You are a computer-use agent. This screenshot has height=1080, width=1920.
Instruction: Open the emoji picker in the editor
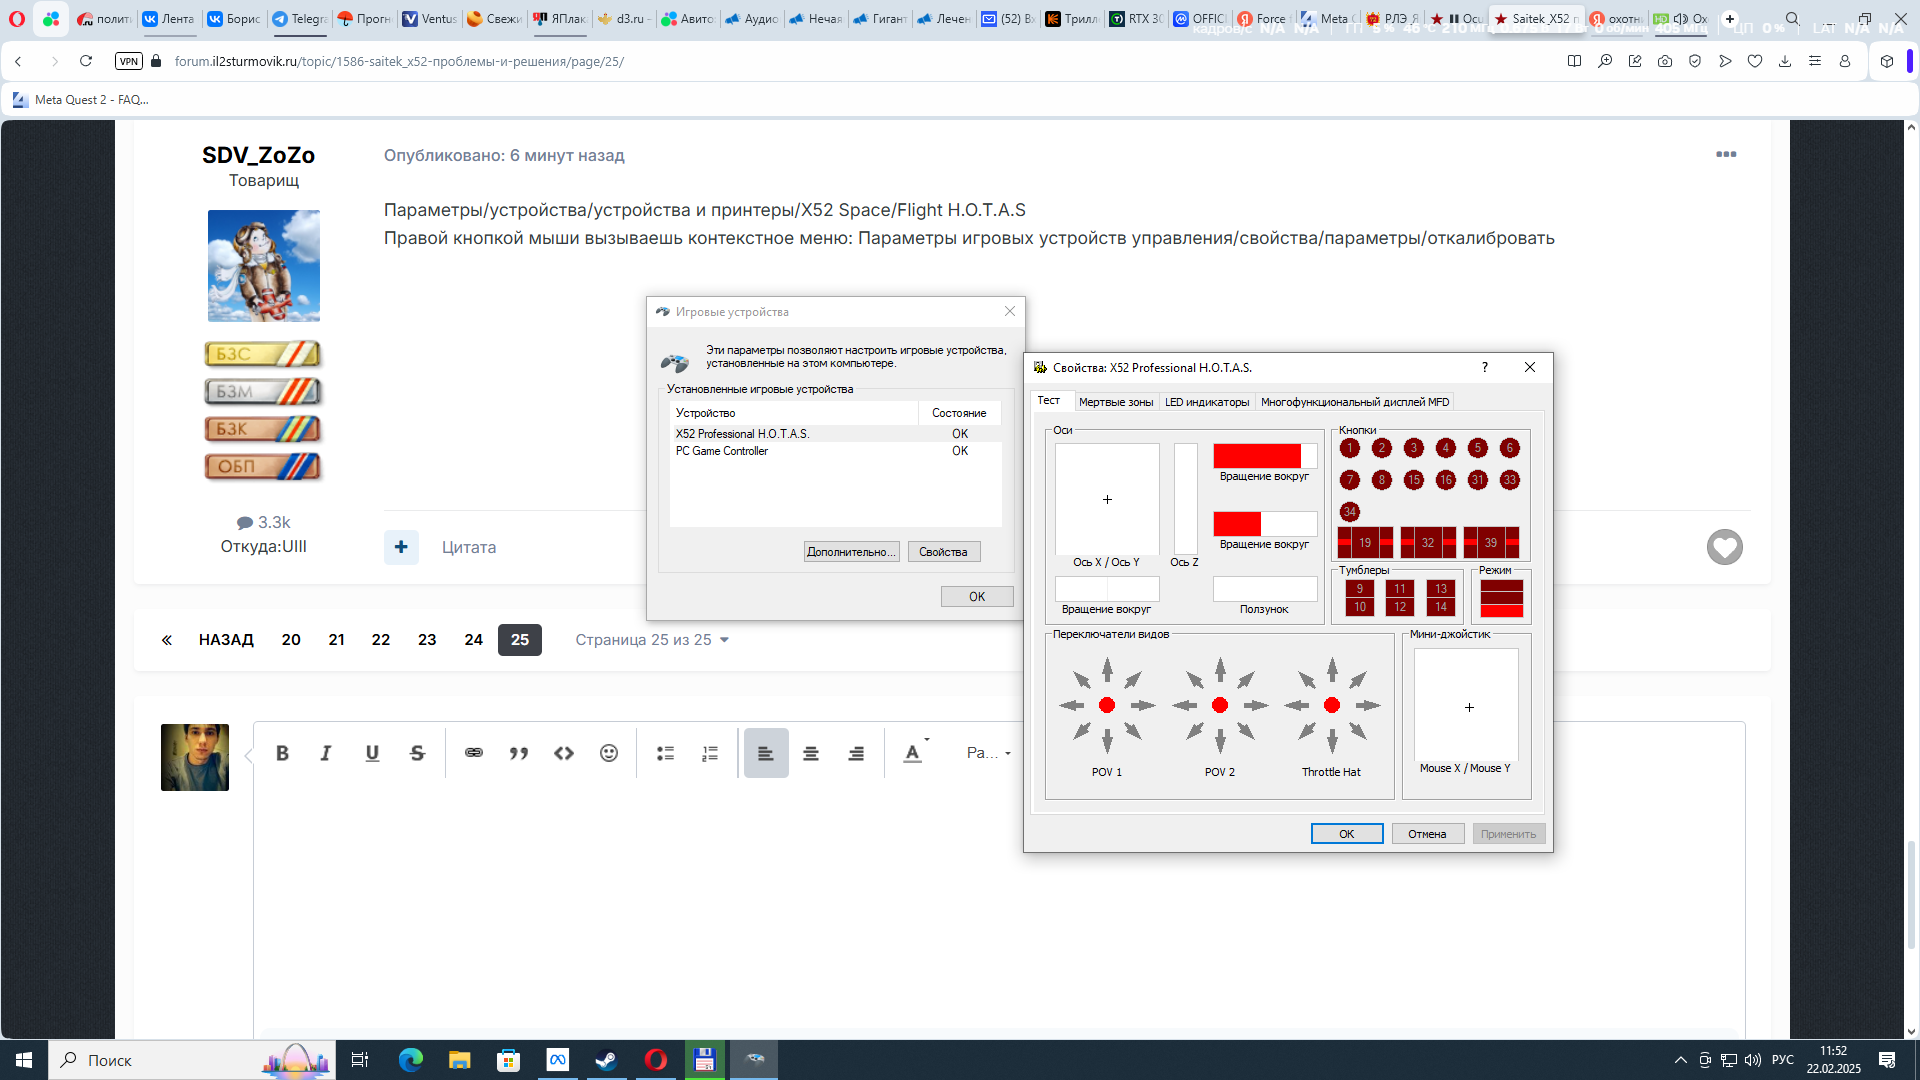[609, 753]
